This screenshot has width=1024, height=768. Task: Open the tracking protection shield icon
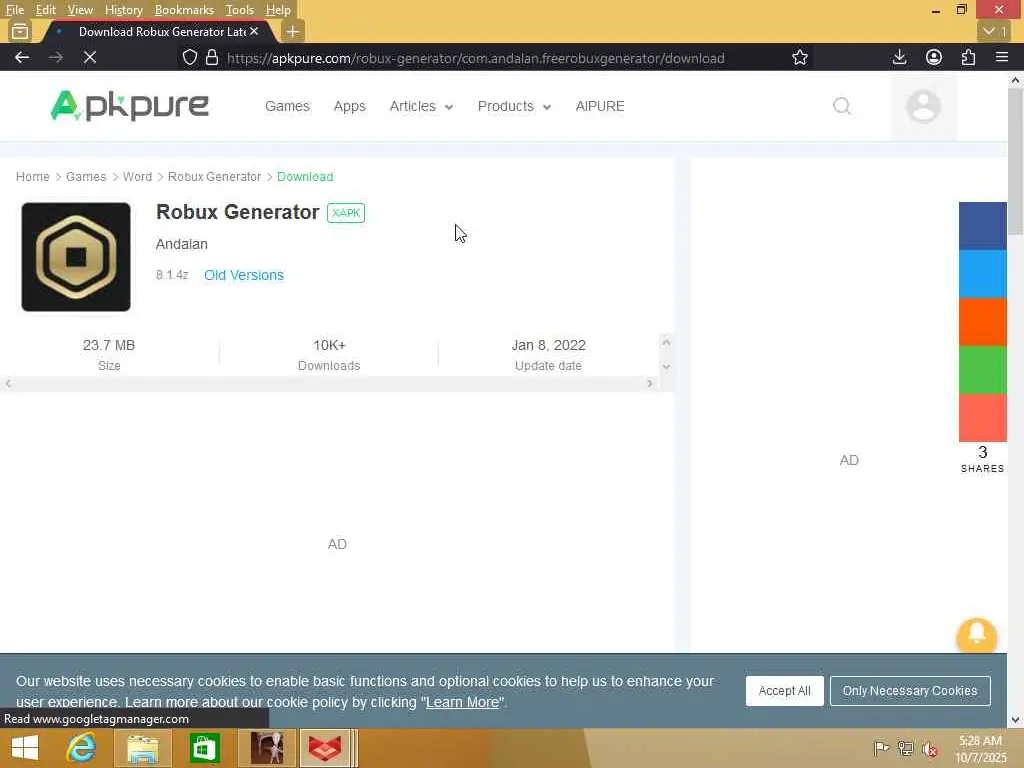(189, 57)
